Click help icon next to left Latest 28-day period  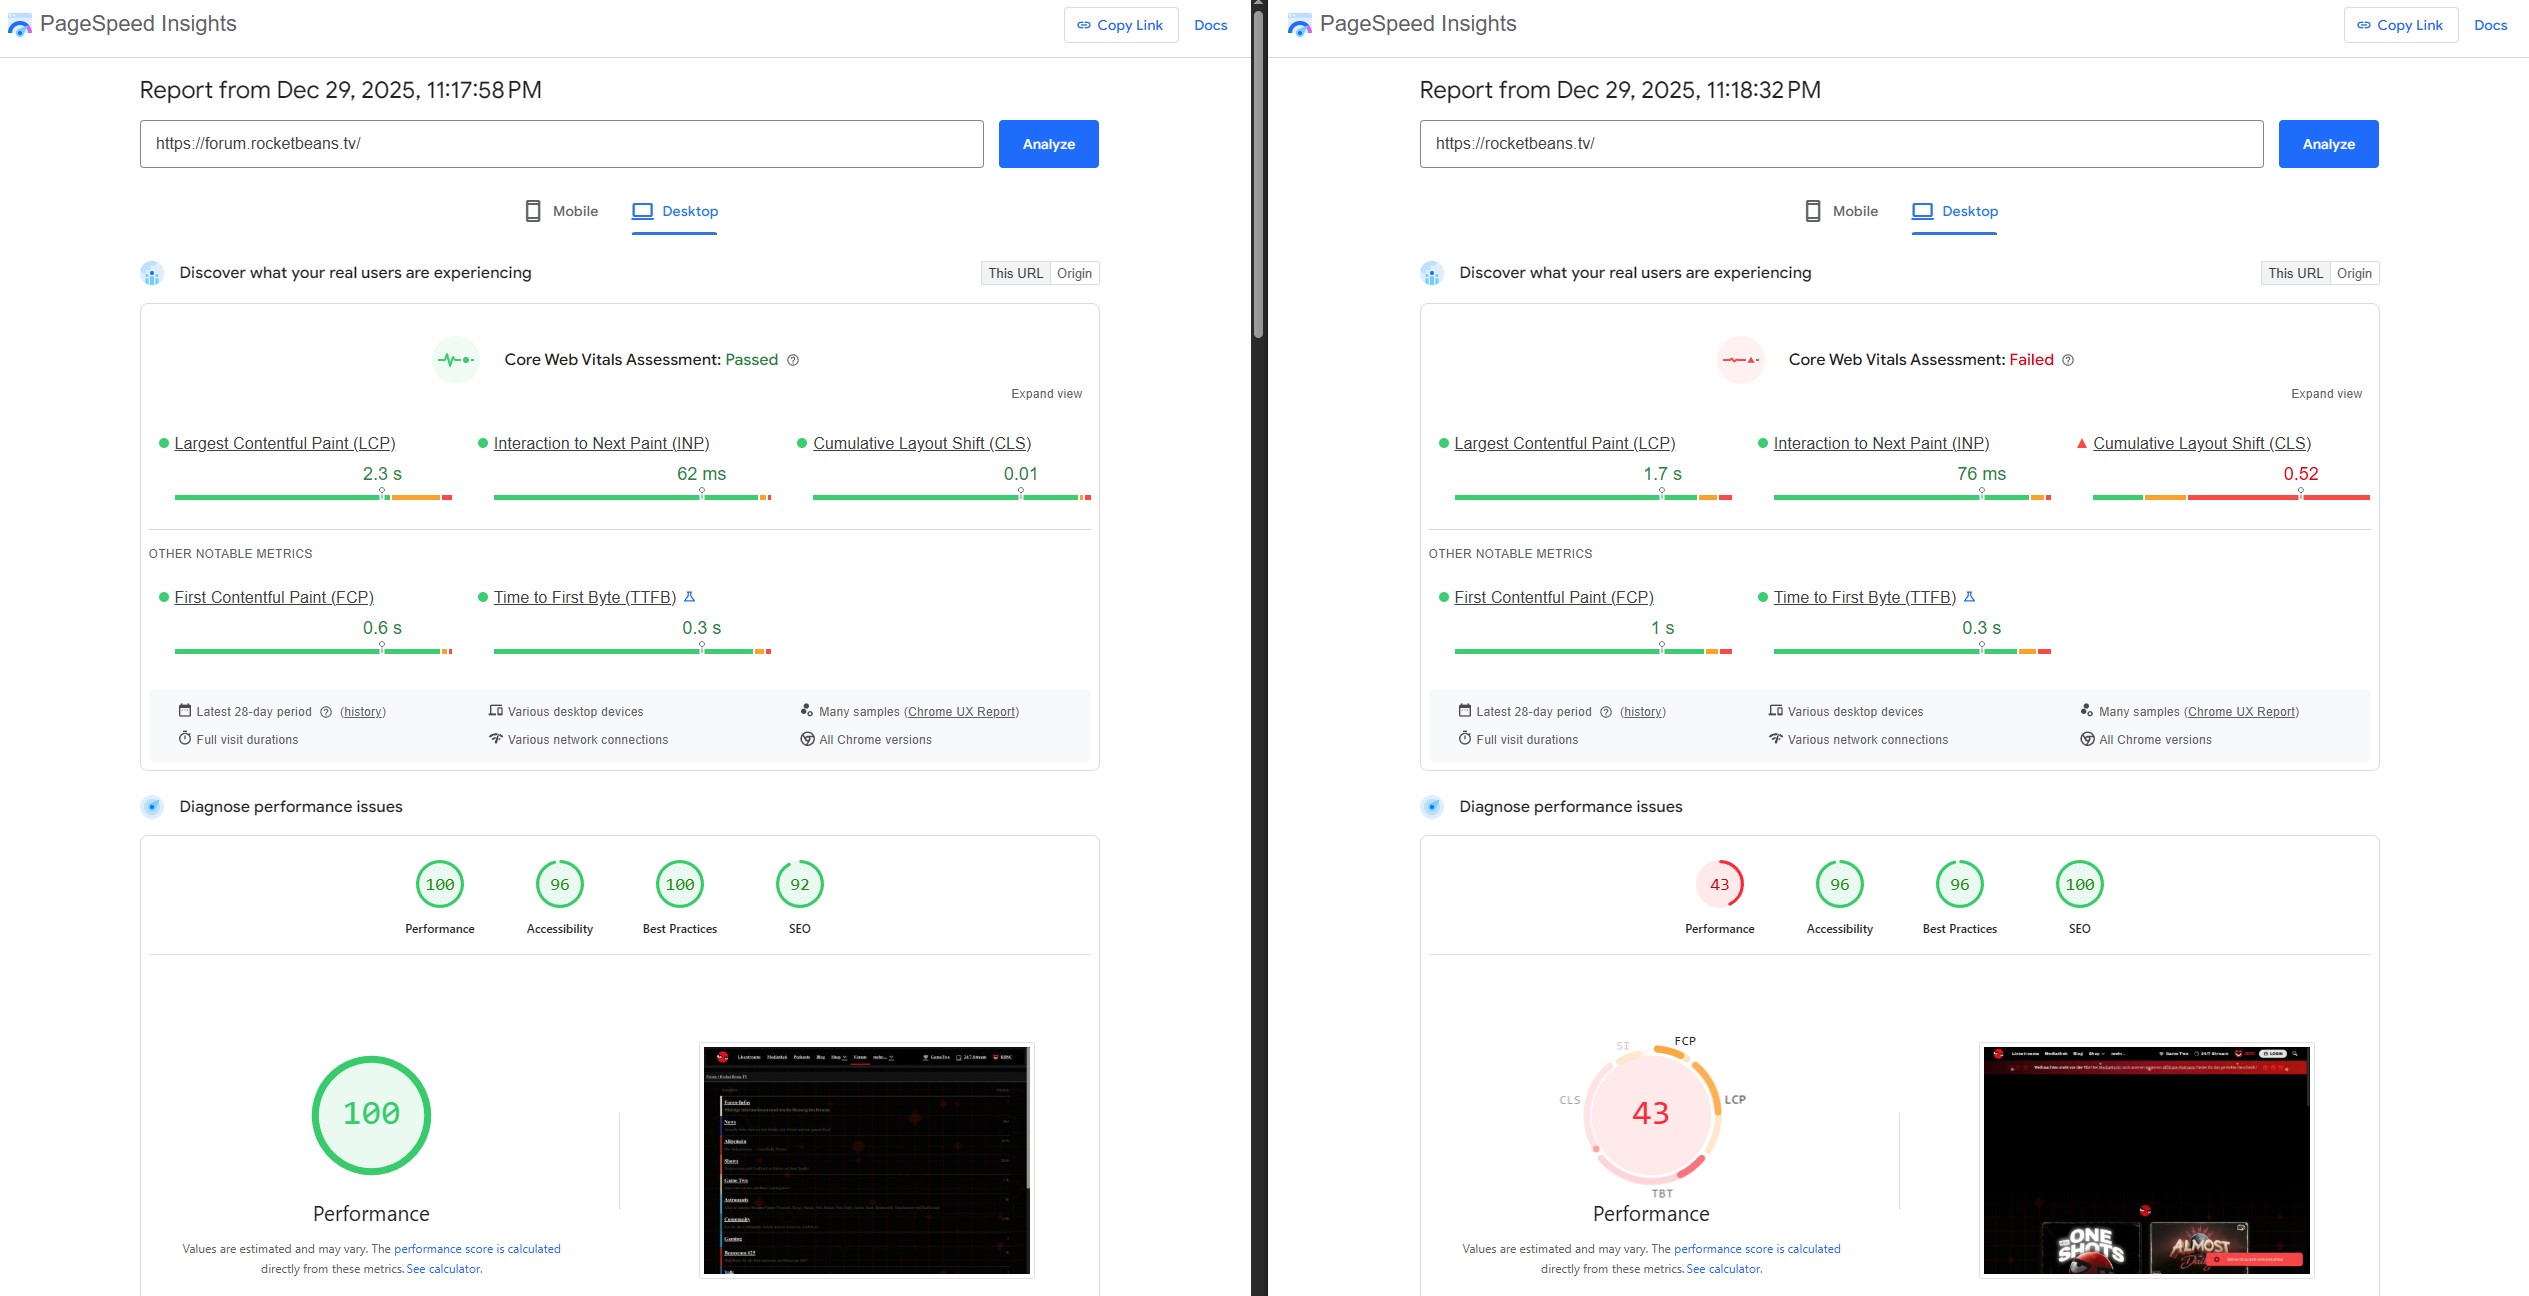pos(326,712)
